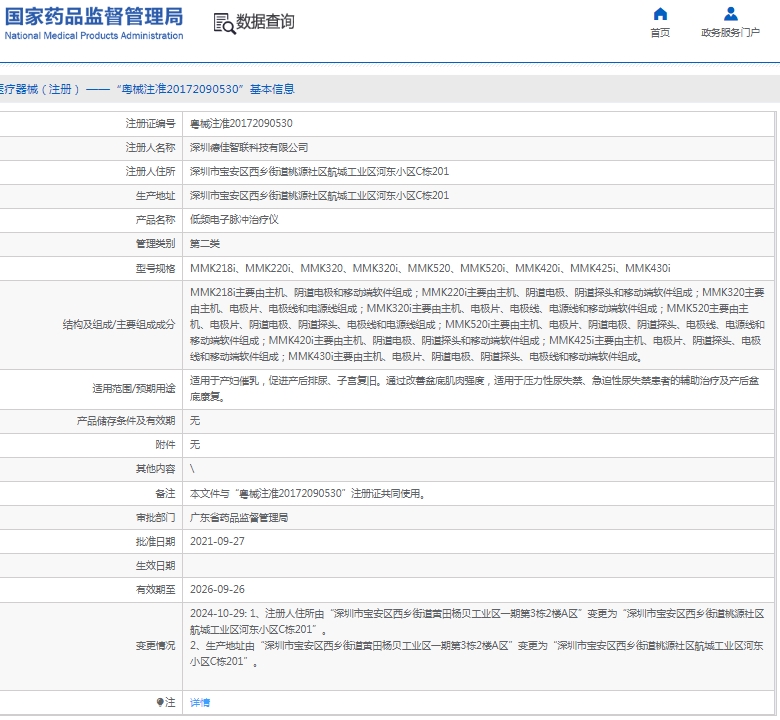This screenshot has width=780, height=720.
Task: Click the 型号规格 label
Action: coord(155,268)
